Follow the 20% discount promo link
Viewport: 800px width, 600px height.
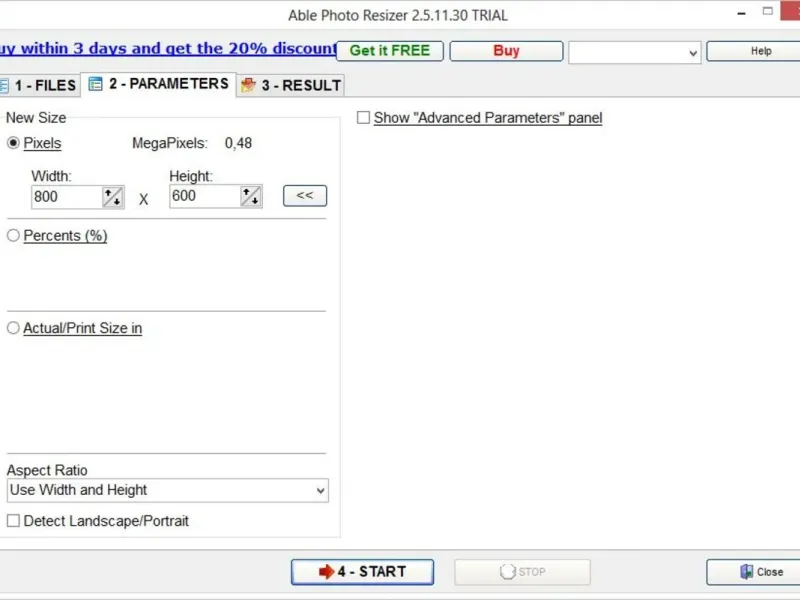pos(168,48)
